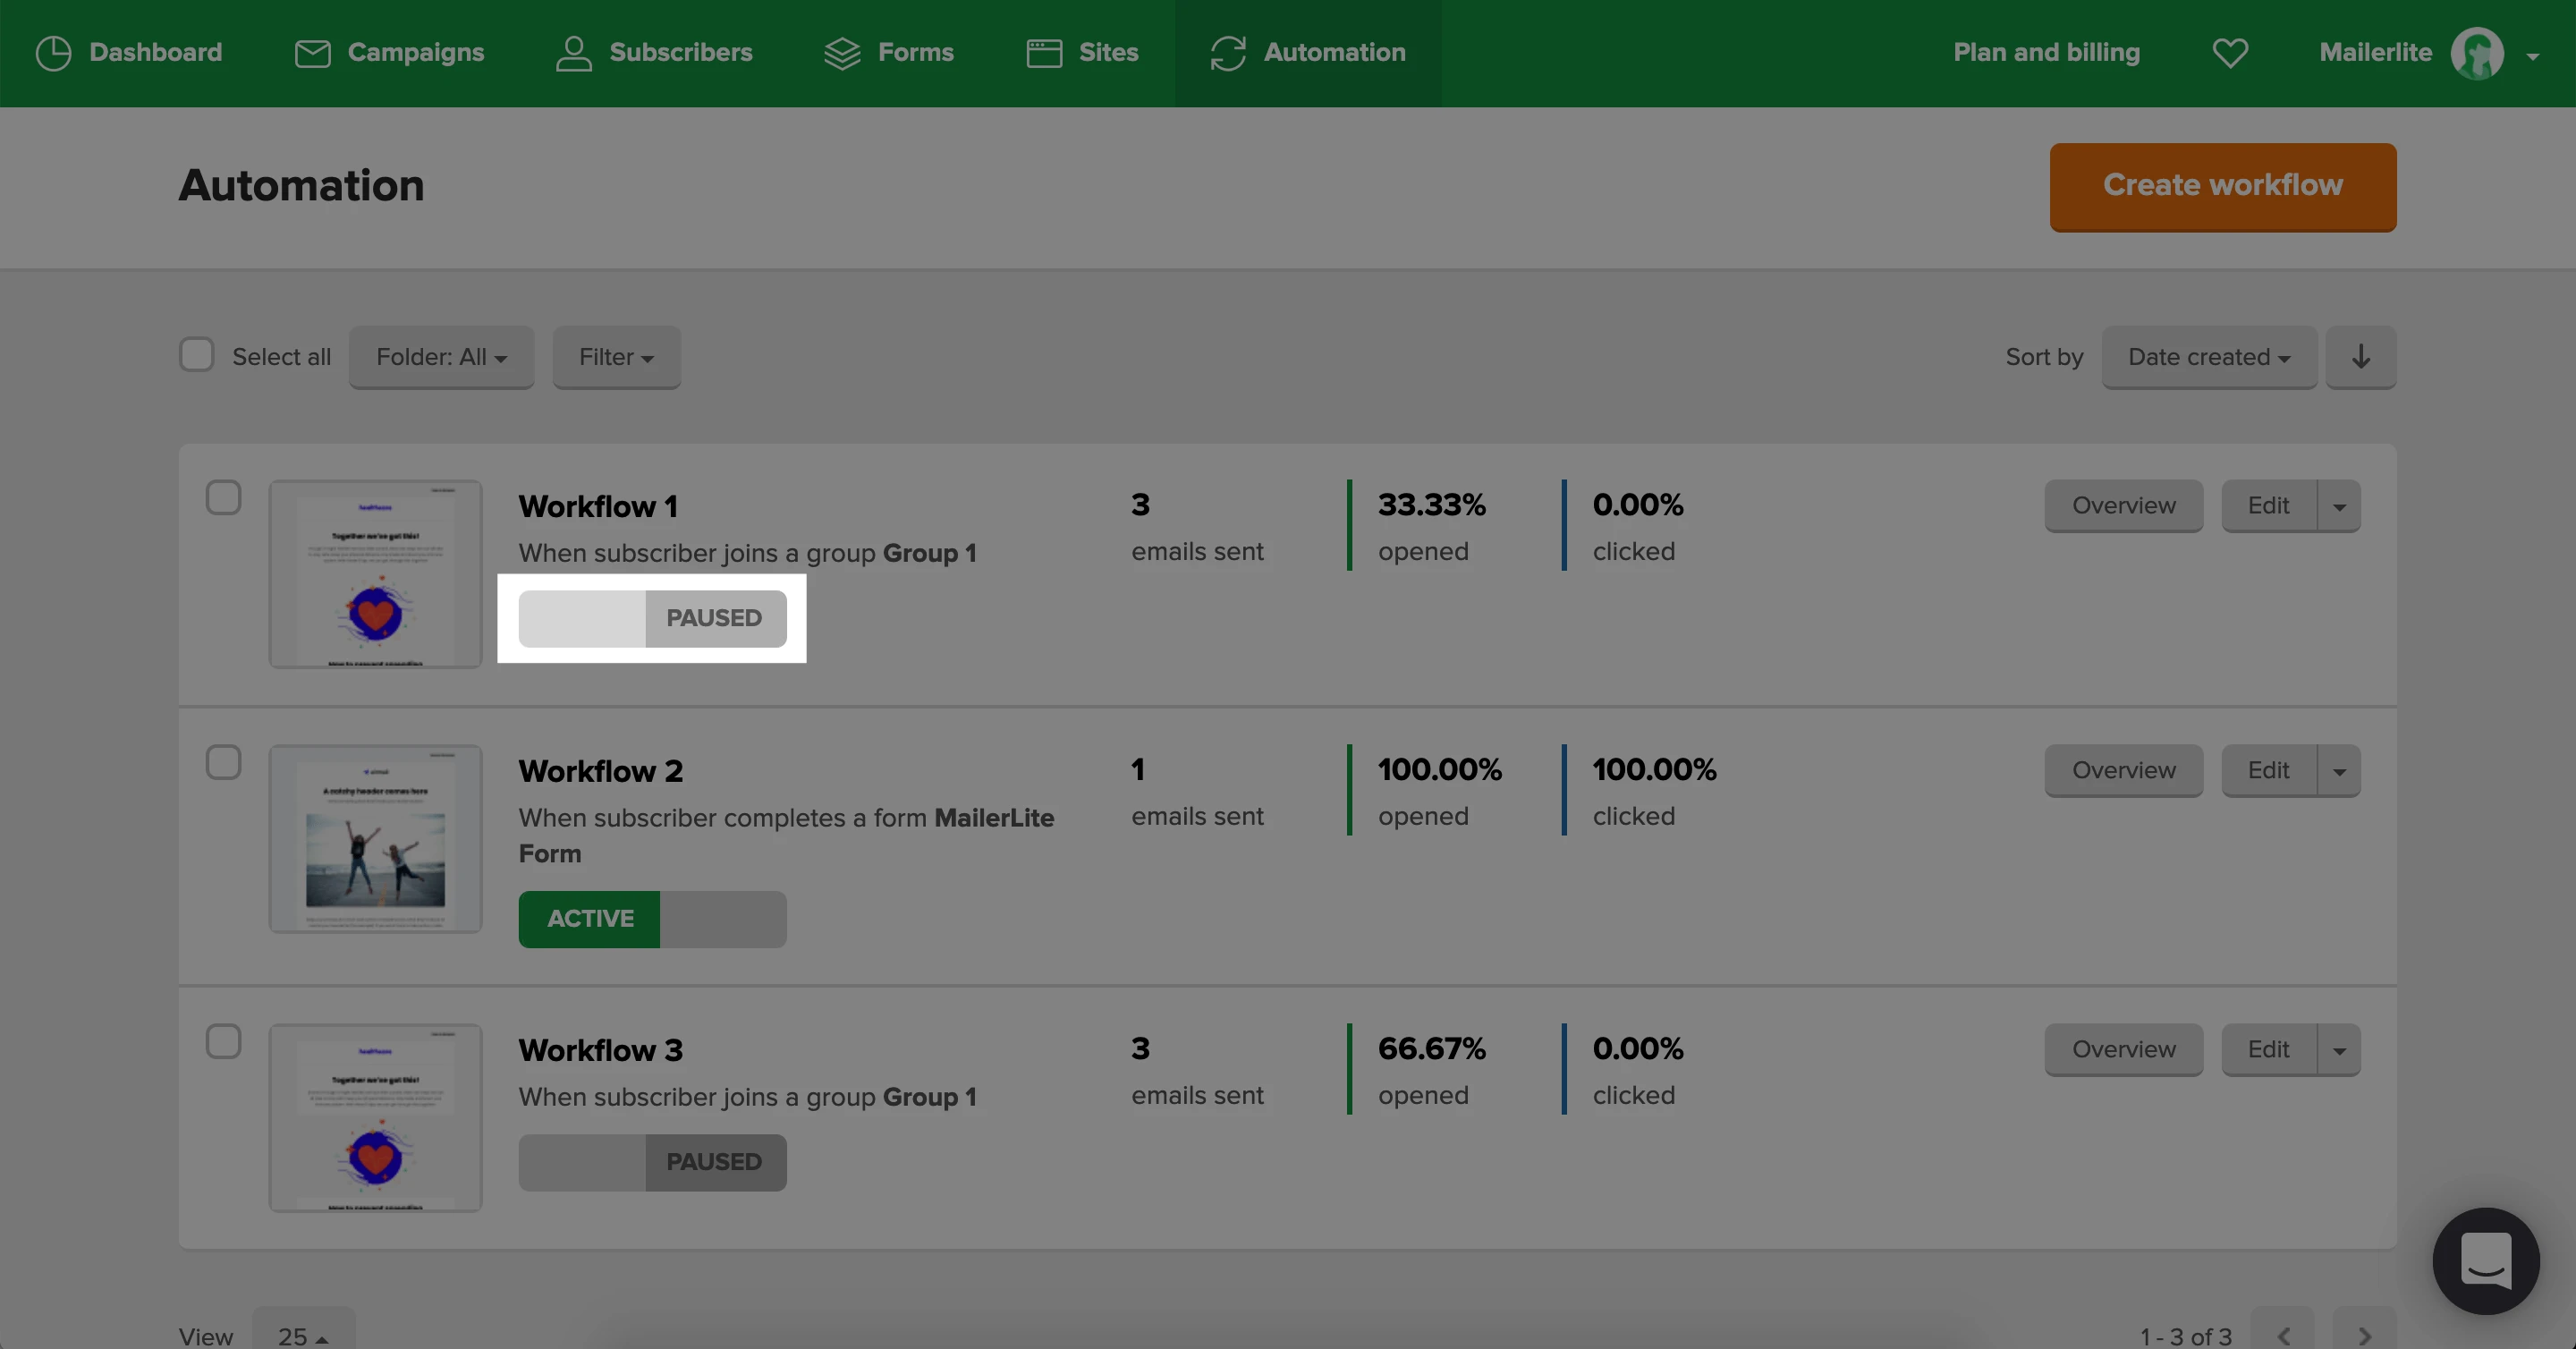Expand Workflow 2 Edit dropdown arrow
This screenshot has height=1349, width=2576.
2339,771
